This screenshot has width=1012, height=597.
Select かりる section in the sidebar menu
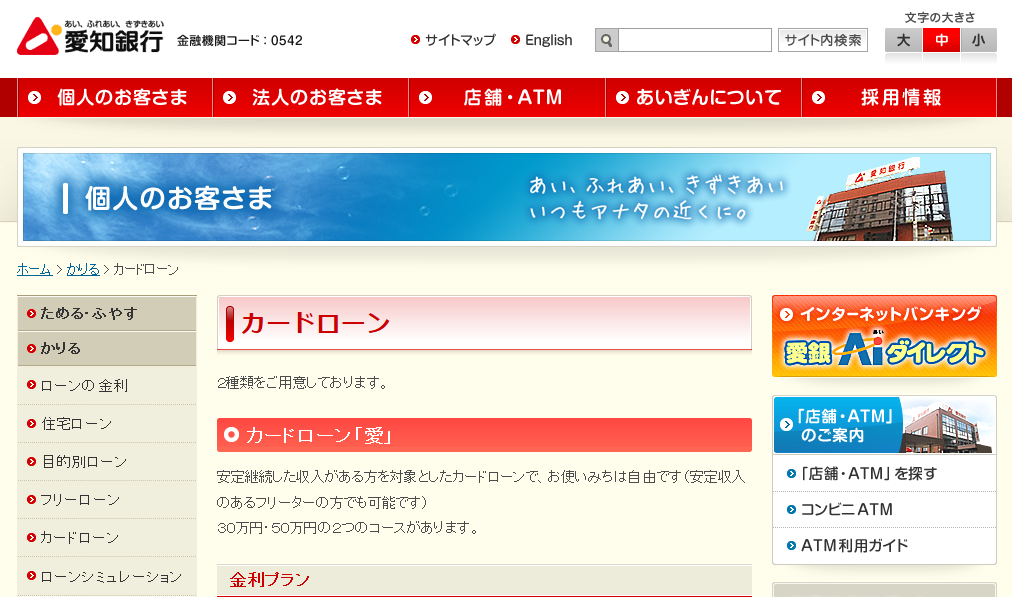107,349
